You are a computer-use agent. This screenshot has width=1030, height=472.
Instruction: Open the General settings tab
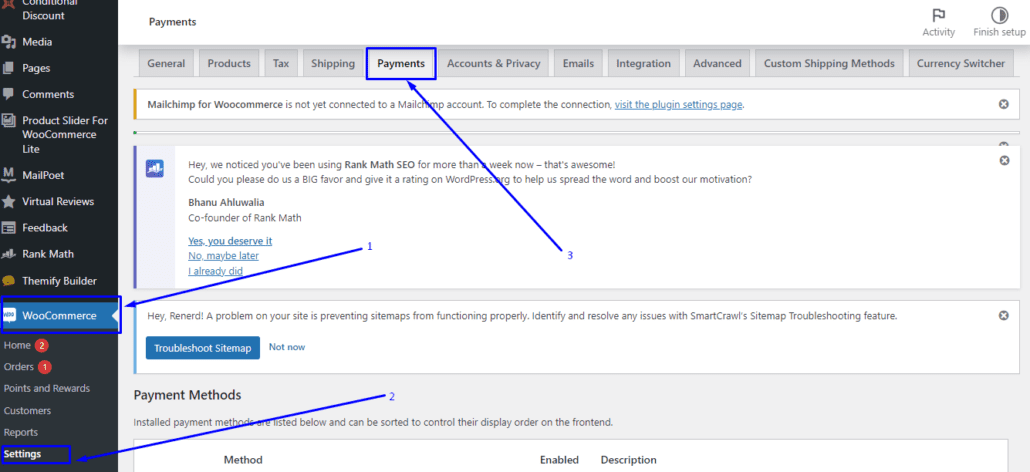pyautogui.click(x=166, y=64)
